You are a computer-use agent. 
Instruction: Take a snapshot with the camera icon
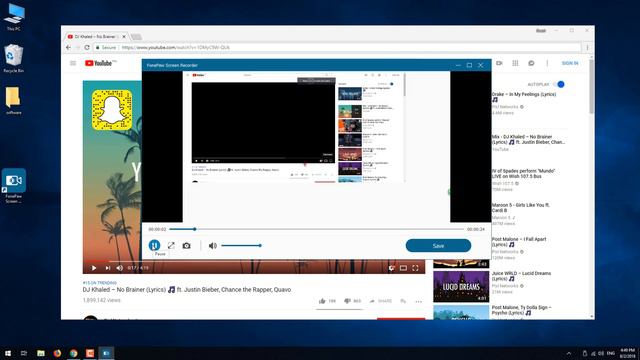click(x=187, y=245)
